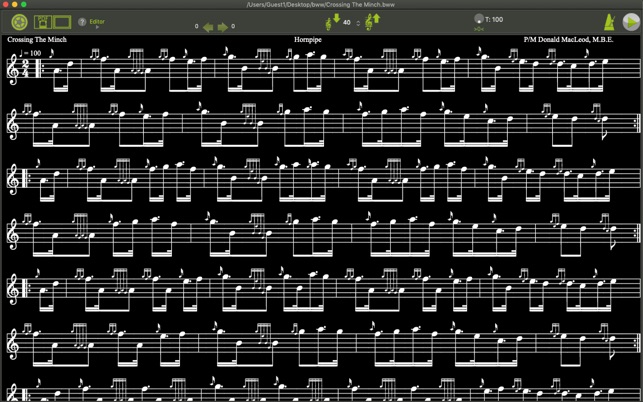Toggle the metronome icon
Viewport: 643px width, 402px height.
(x=609, y=22)
